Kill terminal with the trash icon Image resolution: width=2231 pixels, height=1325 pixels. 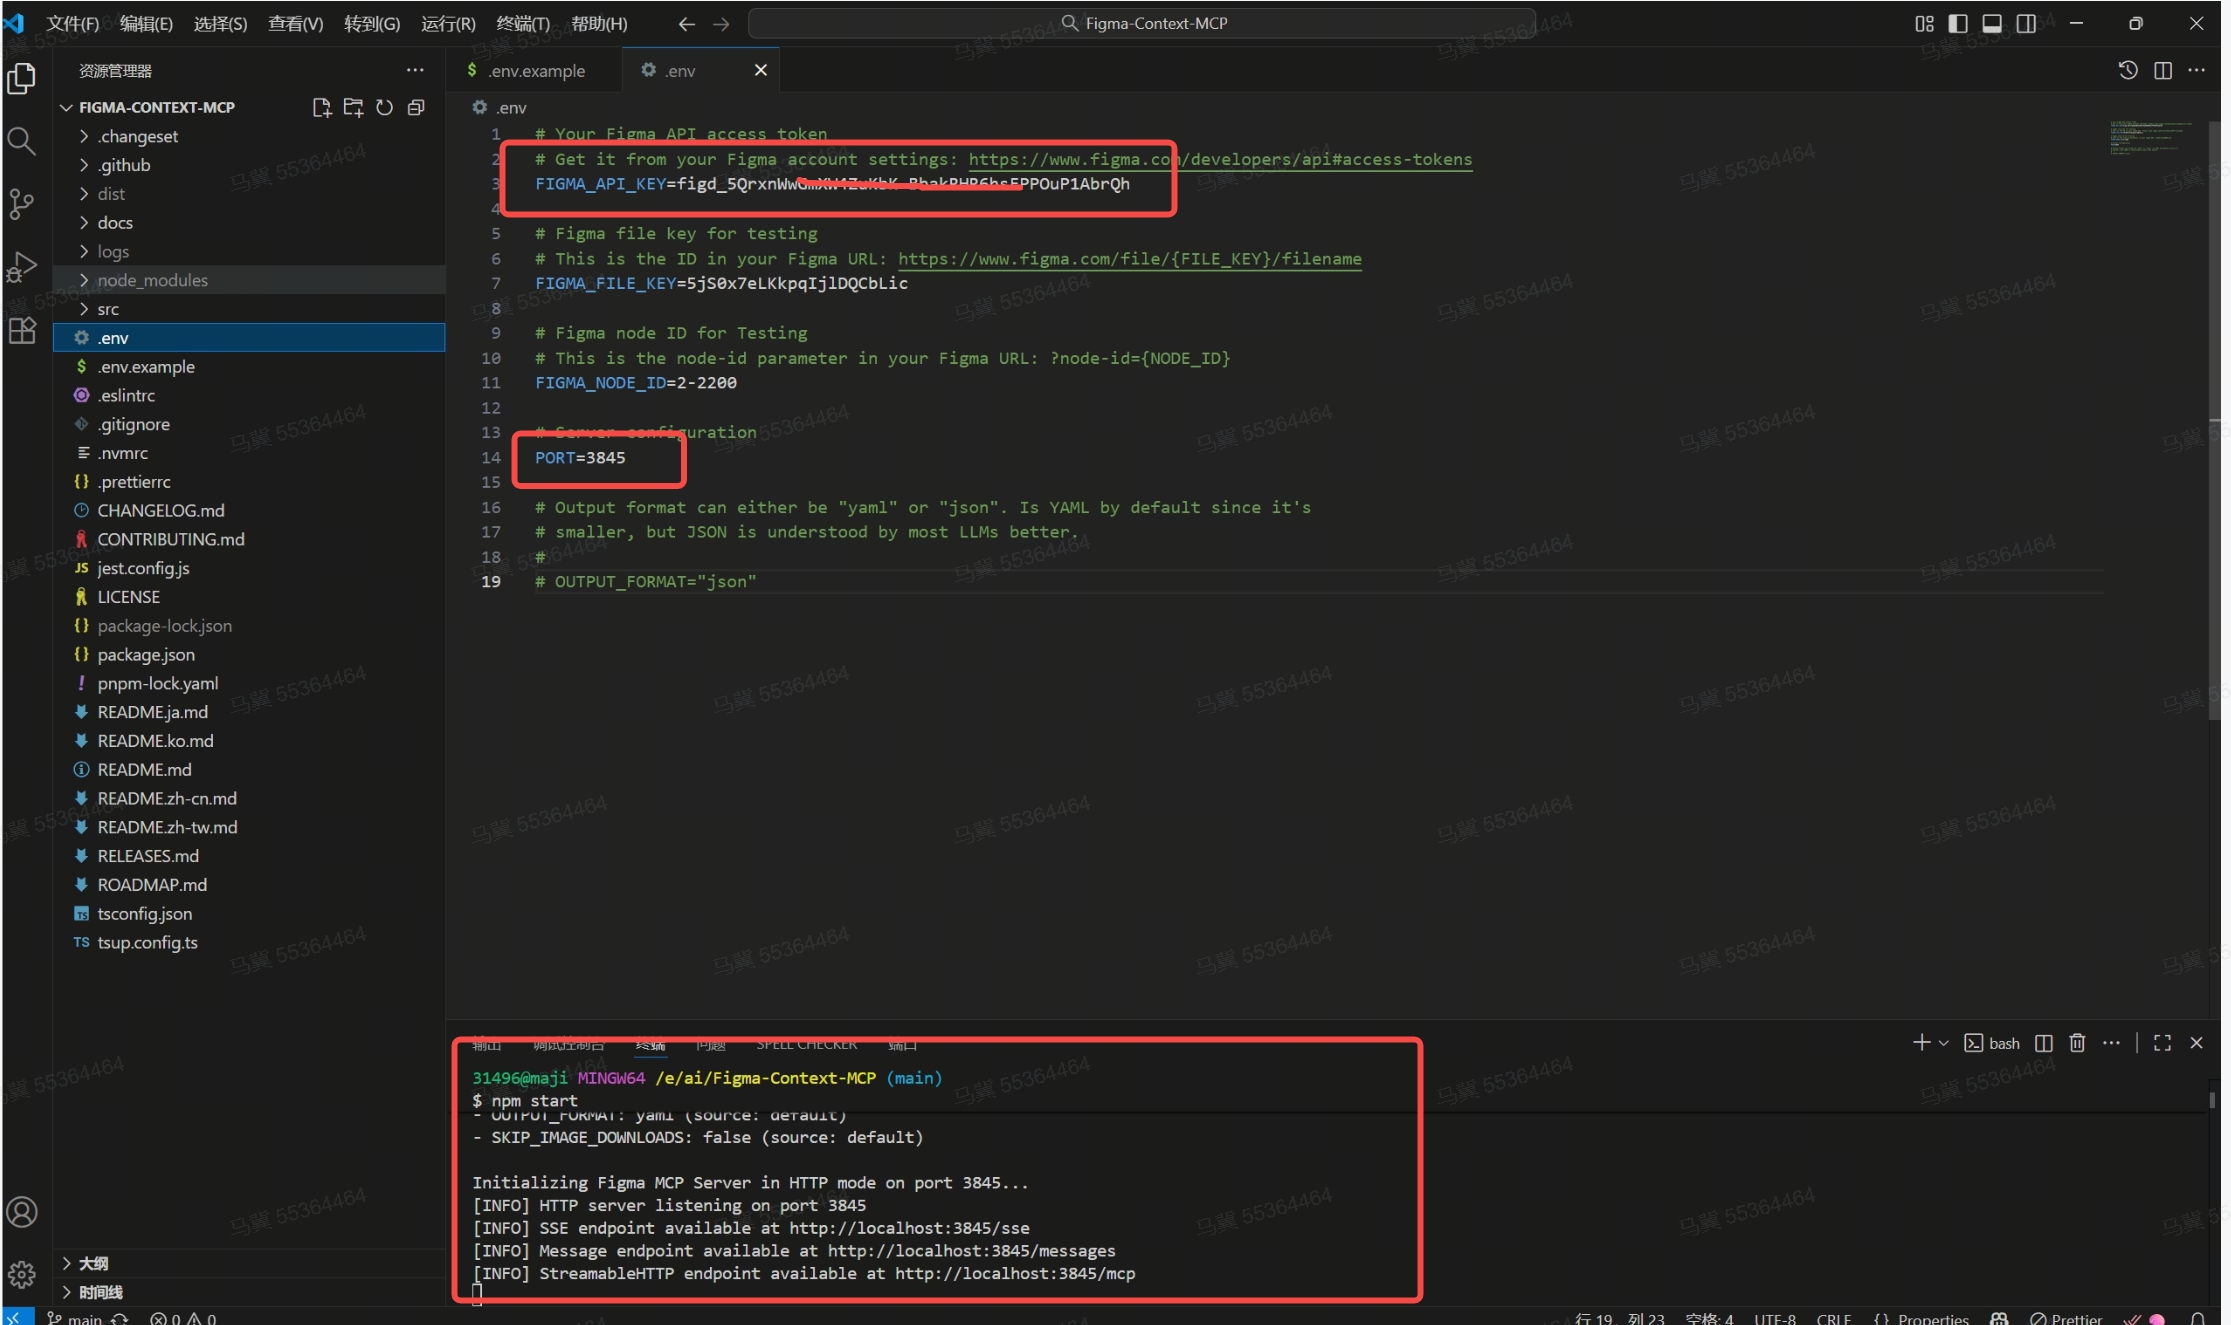[2077, 1043]
